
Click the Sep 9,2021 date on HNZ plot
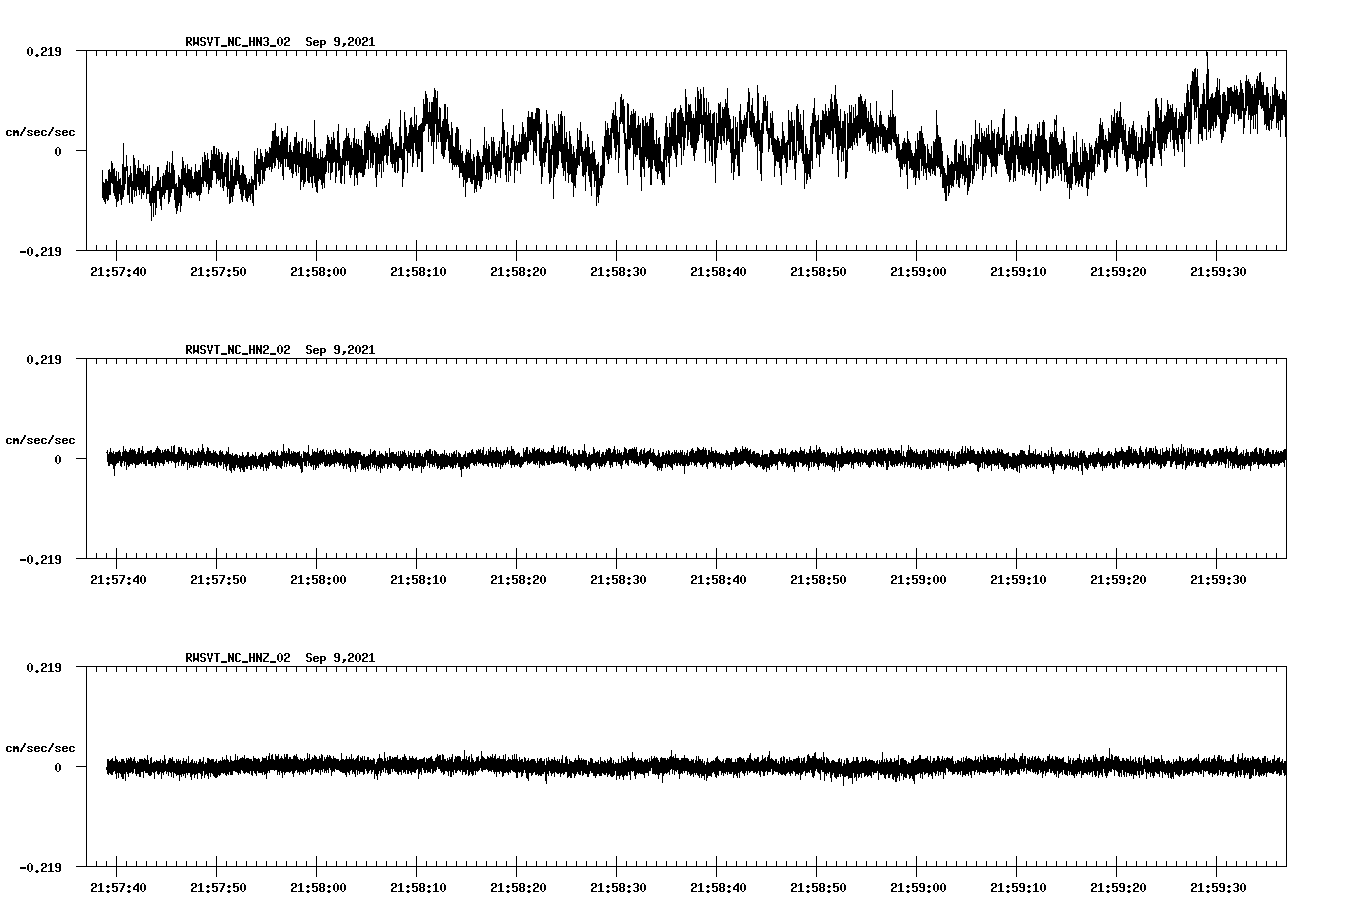340,658
